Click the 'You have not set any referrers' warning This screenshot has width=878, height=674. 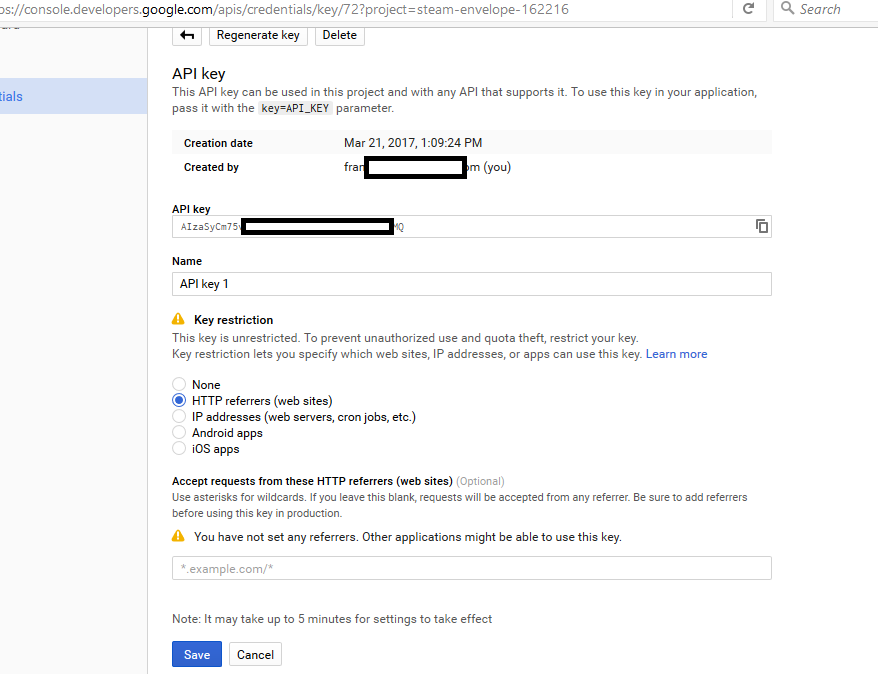[x=408, y=537]
